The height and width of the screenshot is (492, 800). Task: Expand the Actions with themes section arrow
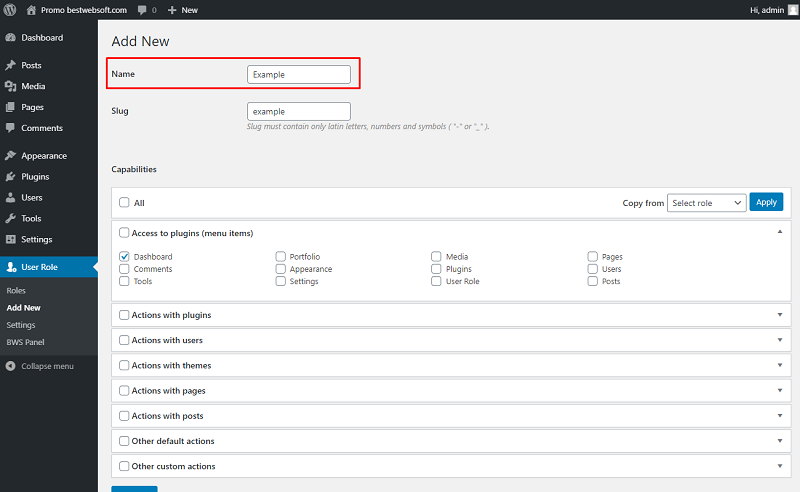pyautogui.click(x=780, y=365)
